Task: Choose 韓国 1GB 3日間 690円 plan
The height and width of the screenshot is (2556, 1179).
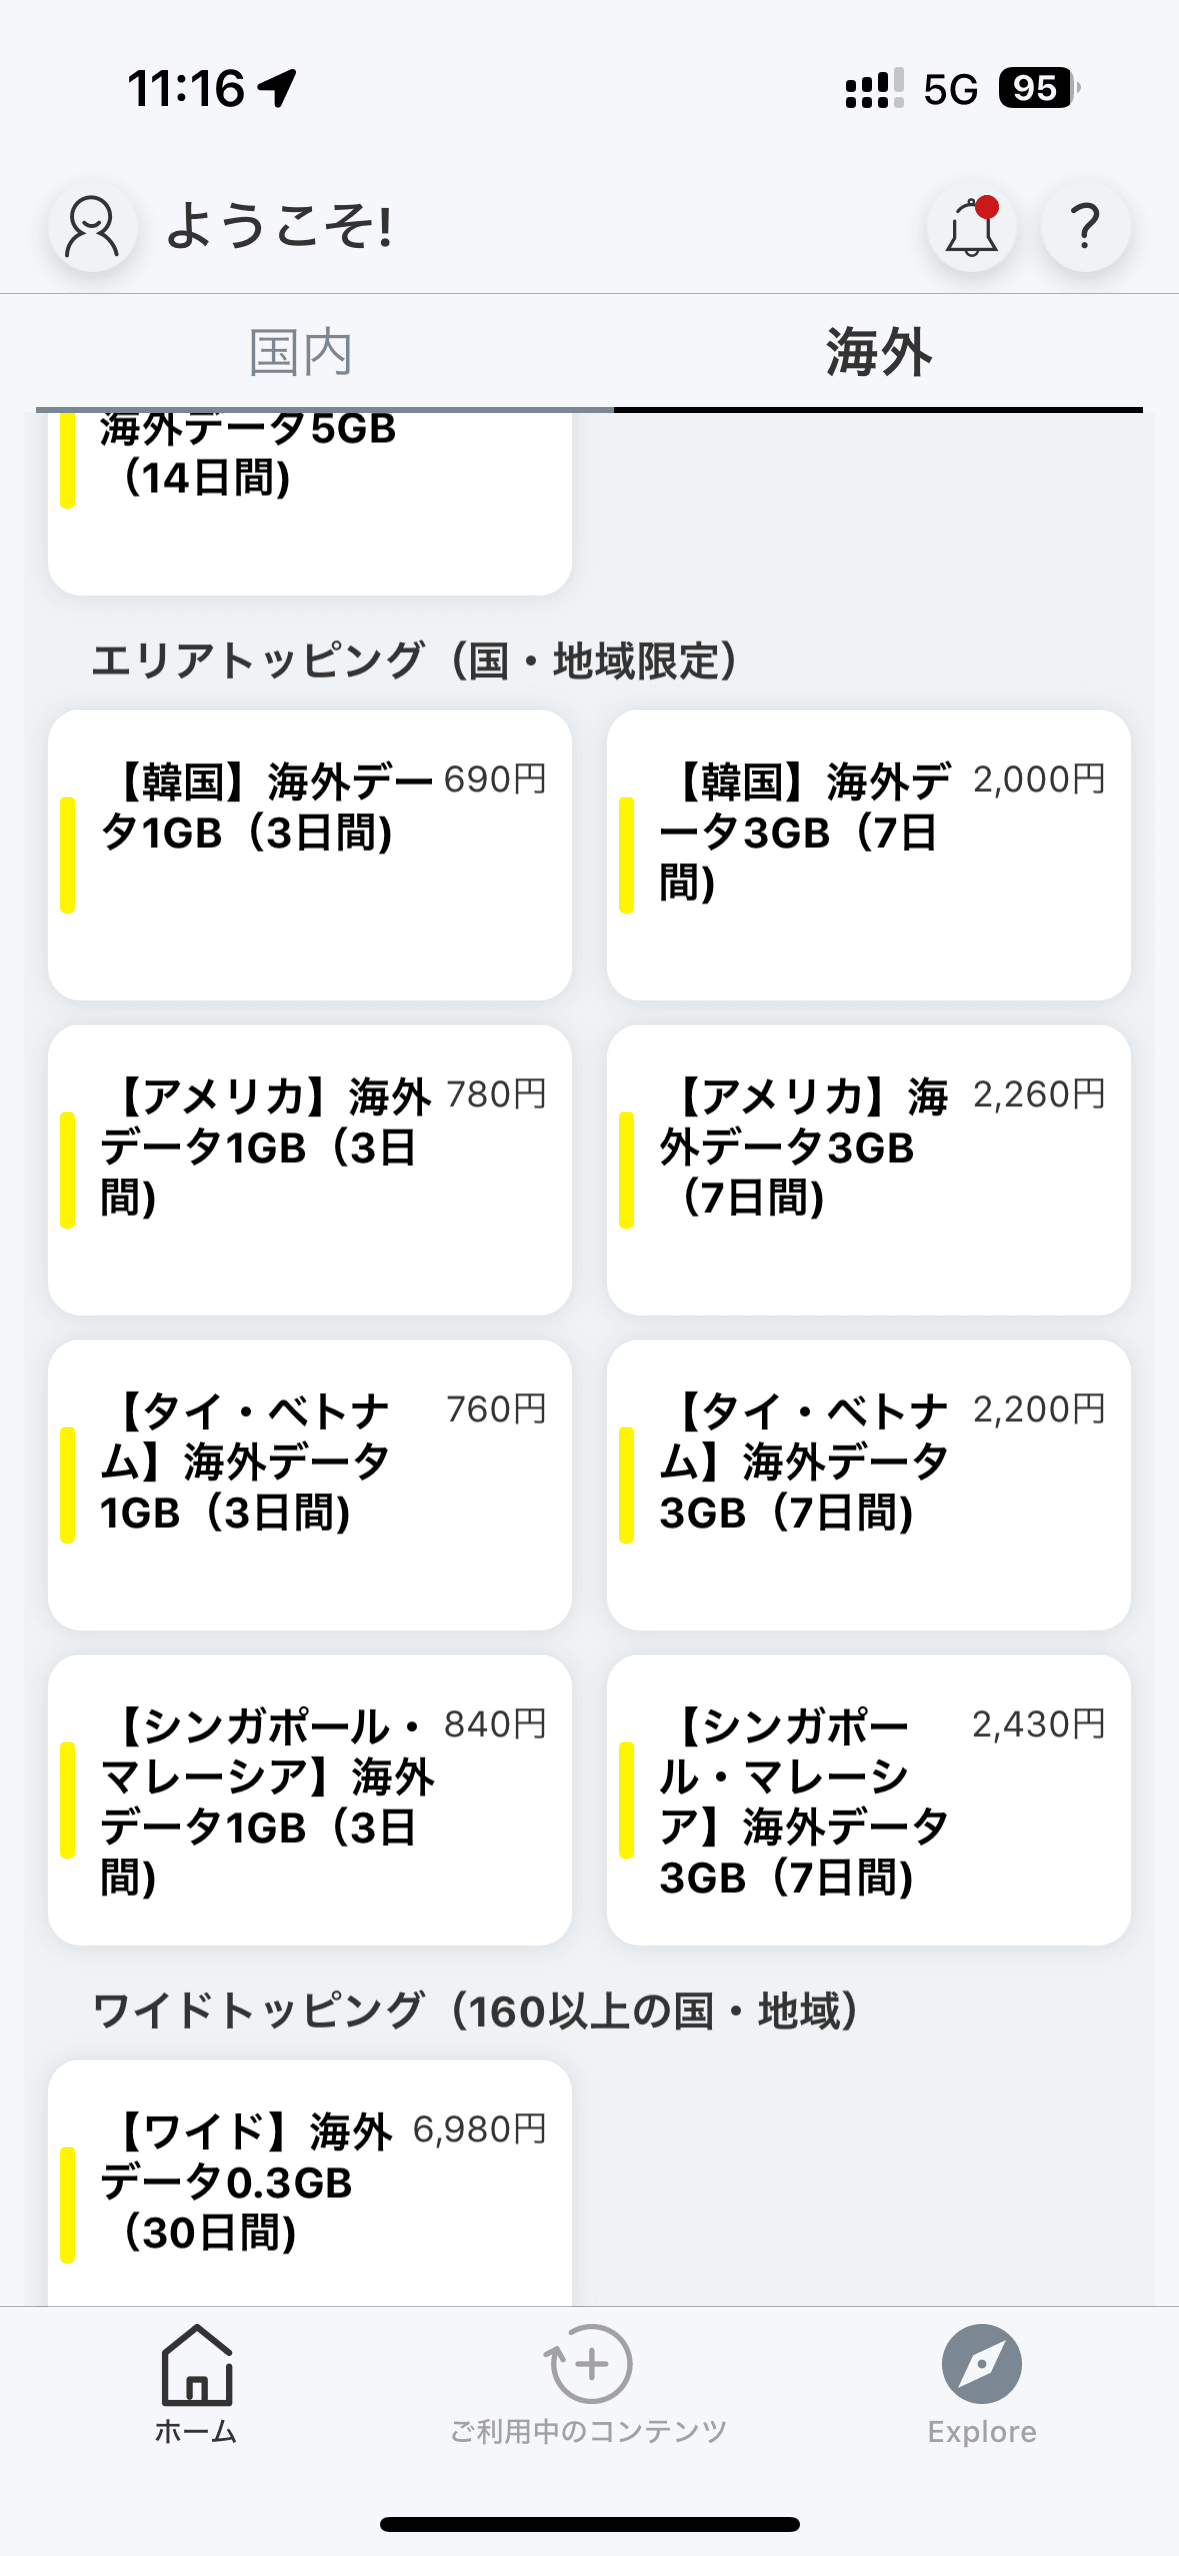Action: tap(310, 855)
